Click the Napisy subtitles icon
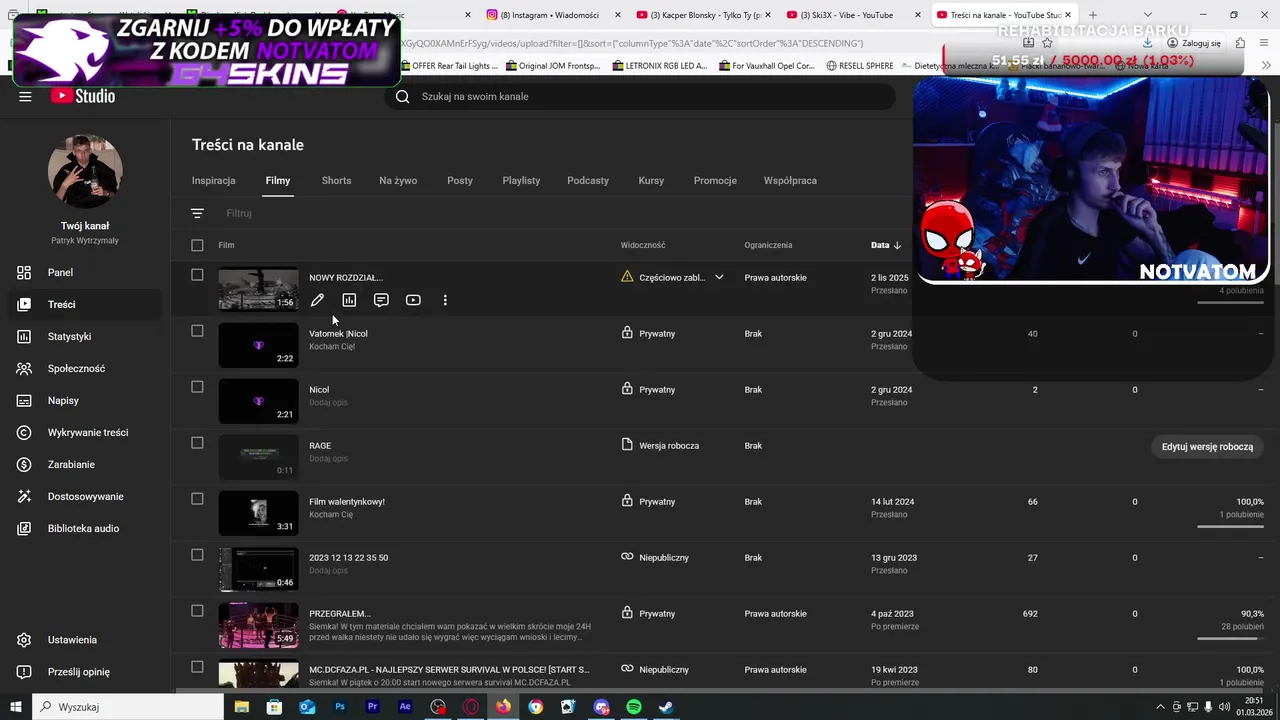 (x=25, y=400)
